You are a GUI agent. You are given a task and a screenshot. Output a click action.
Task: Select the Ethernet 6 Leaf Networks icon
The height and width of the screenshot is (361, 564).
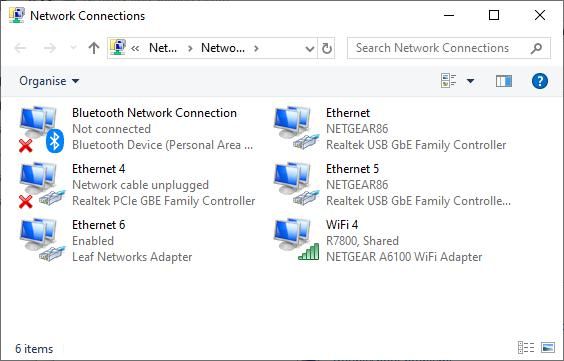click(42, 240)
